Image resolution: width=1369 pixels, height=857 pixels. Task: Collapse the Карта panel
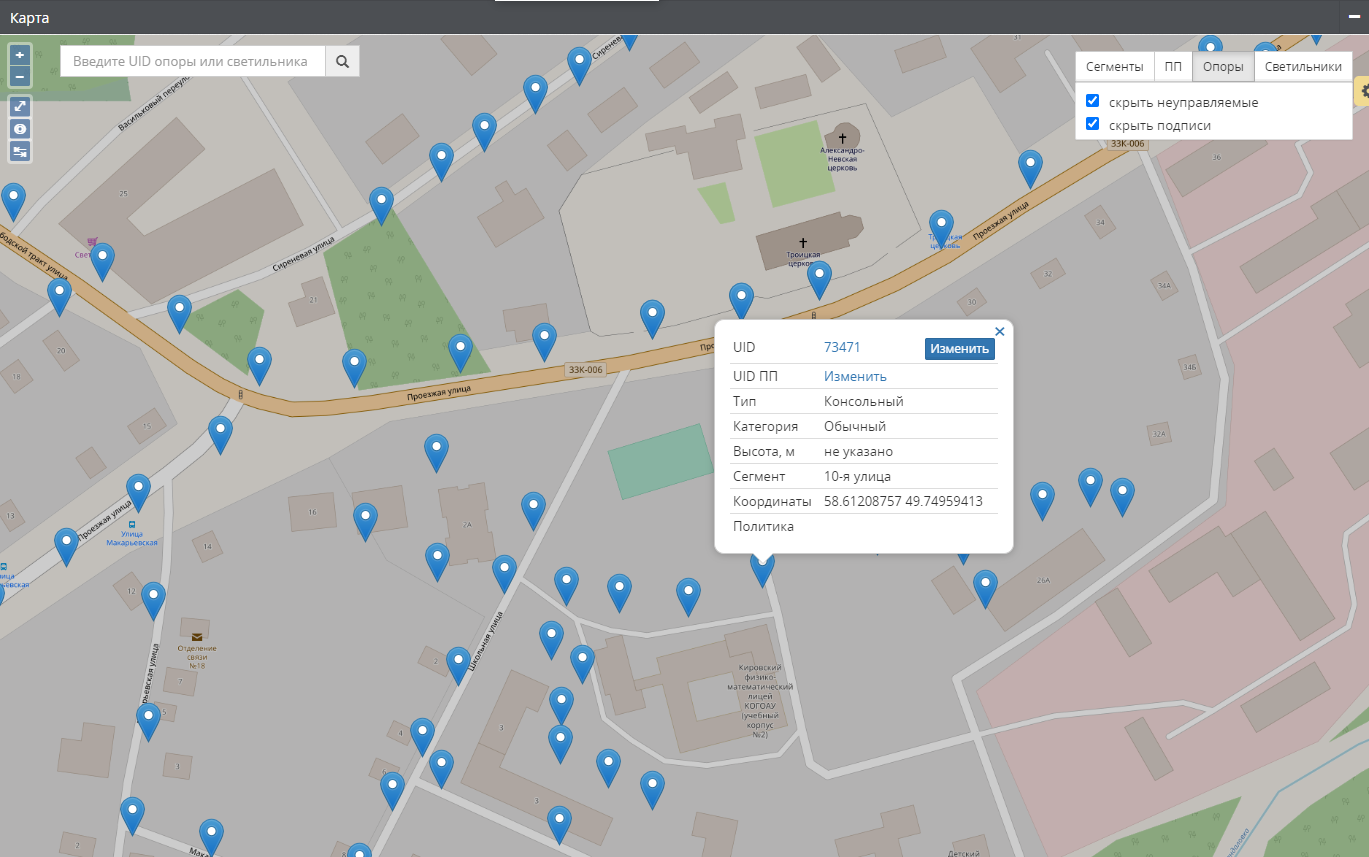[x=1354, y=17]
